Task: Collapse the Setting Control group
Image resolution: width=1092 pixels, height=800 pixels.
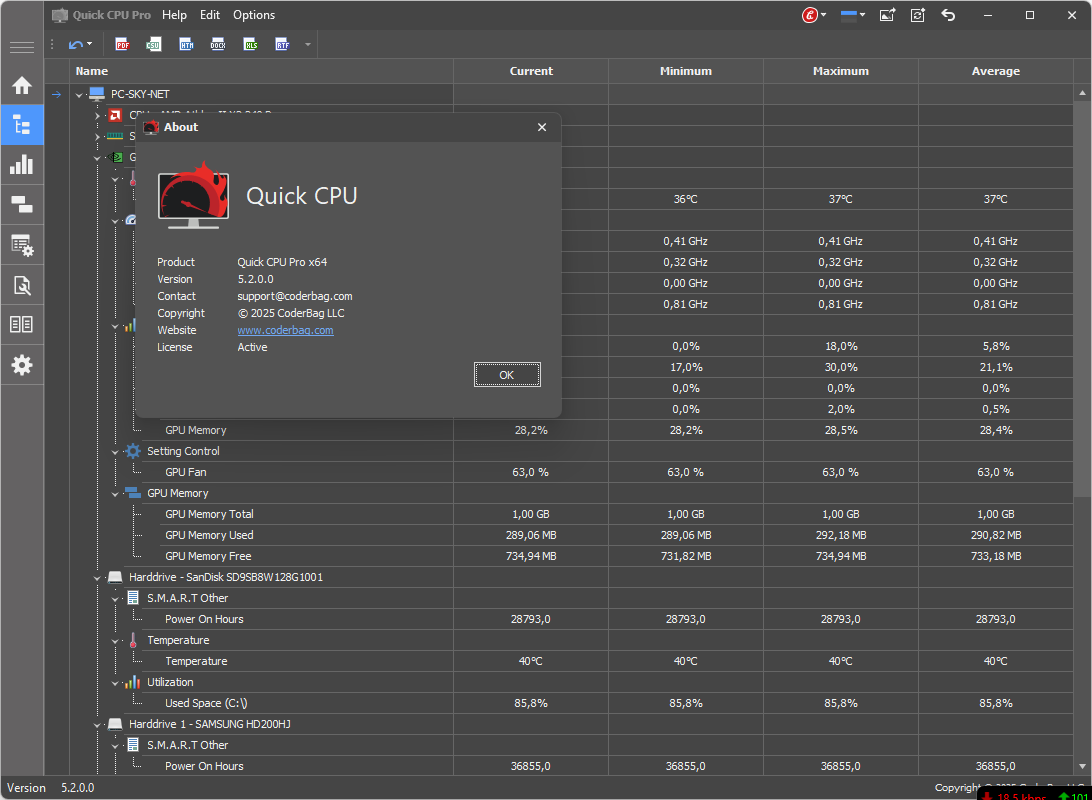Action: pyautogui.click(x=116, y=452)
